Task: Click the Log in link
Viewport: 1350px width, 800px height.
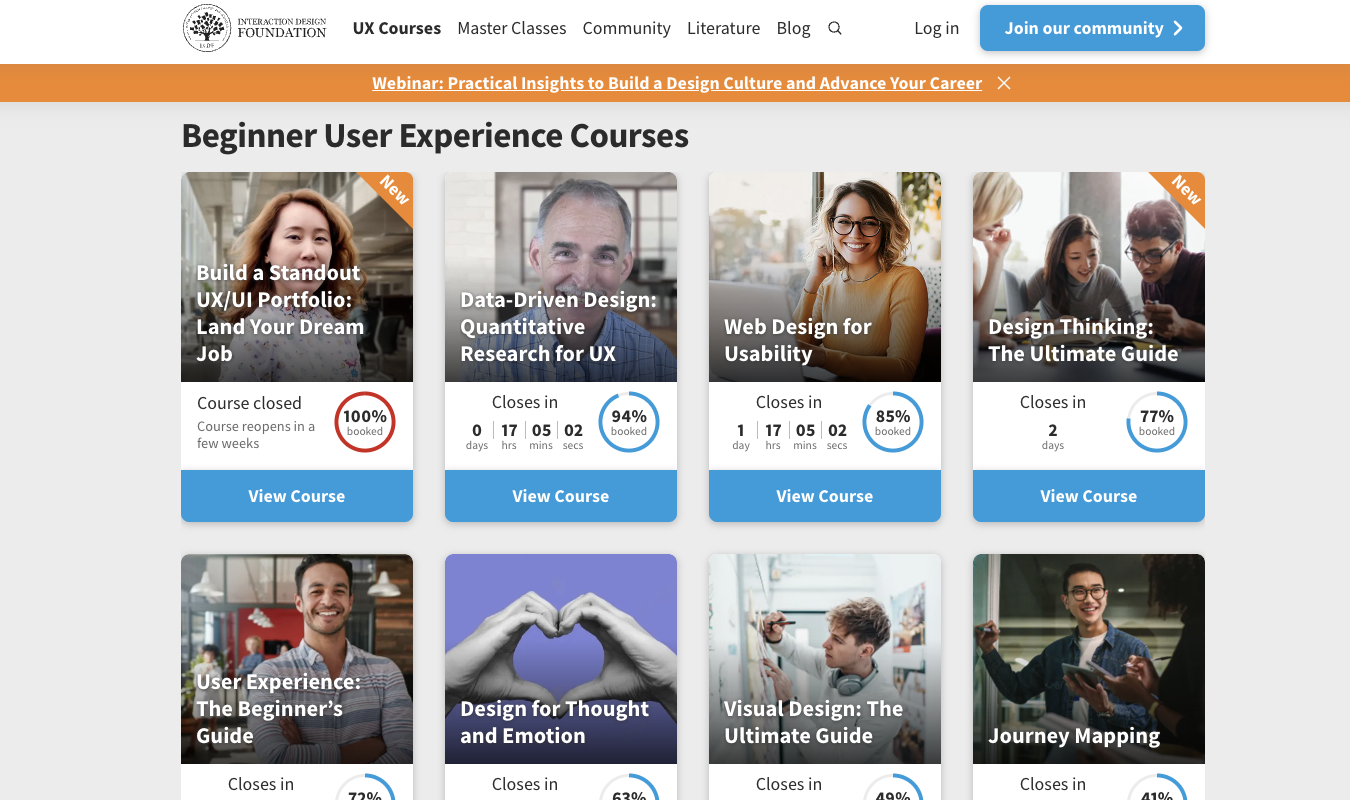Action: [936, 28]
